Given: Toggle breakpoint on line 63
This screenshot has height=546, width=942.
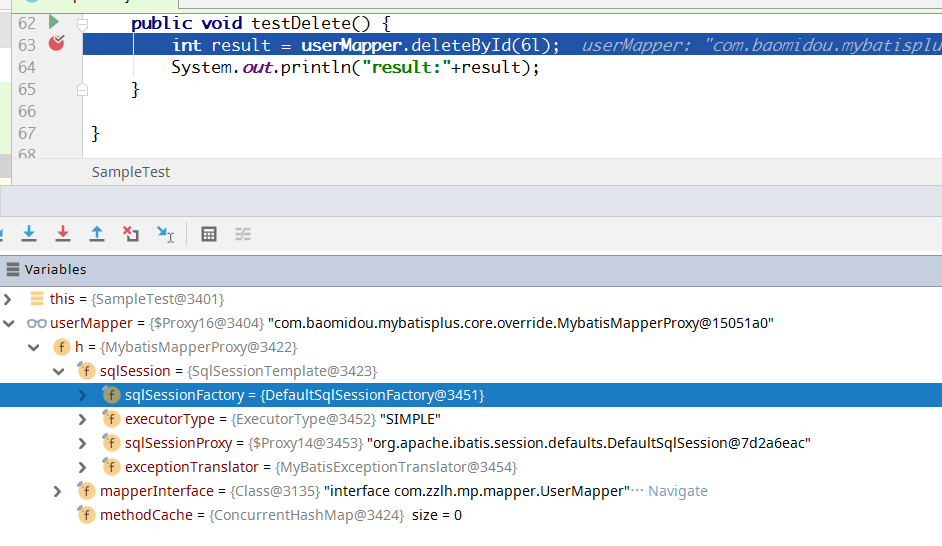Looking at the screenshot, I should tap(56, 43).
